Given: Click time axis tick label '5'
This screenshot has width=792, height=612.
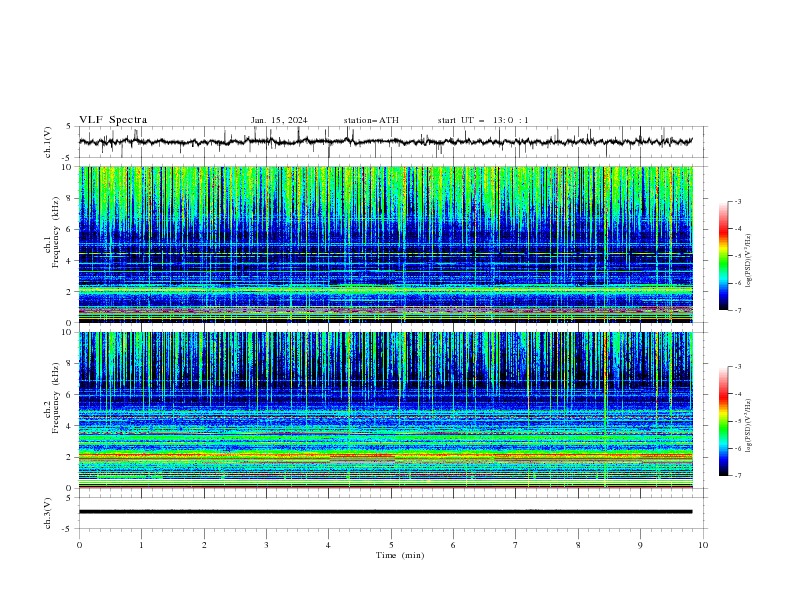Looking at the screenshot, I should point(391,545).
